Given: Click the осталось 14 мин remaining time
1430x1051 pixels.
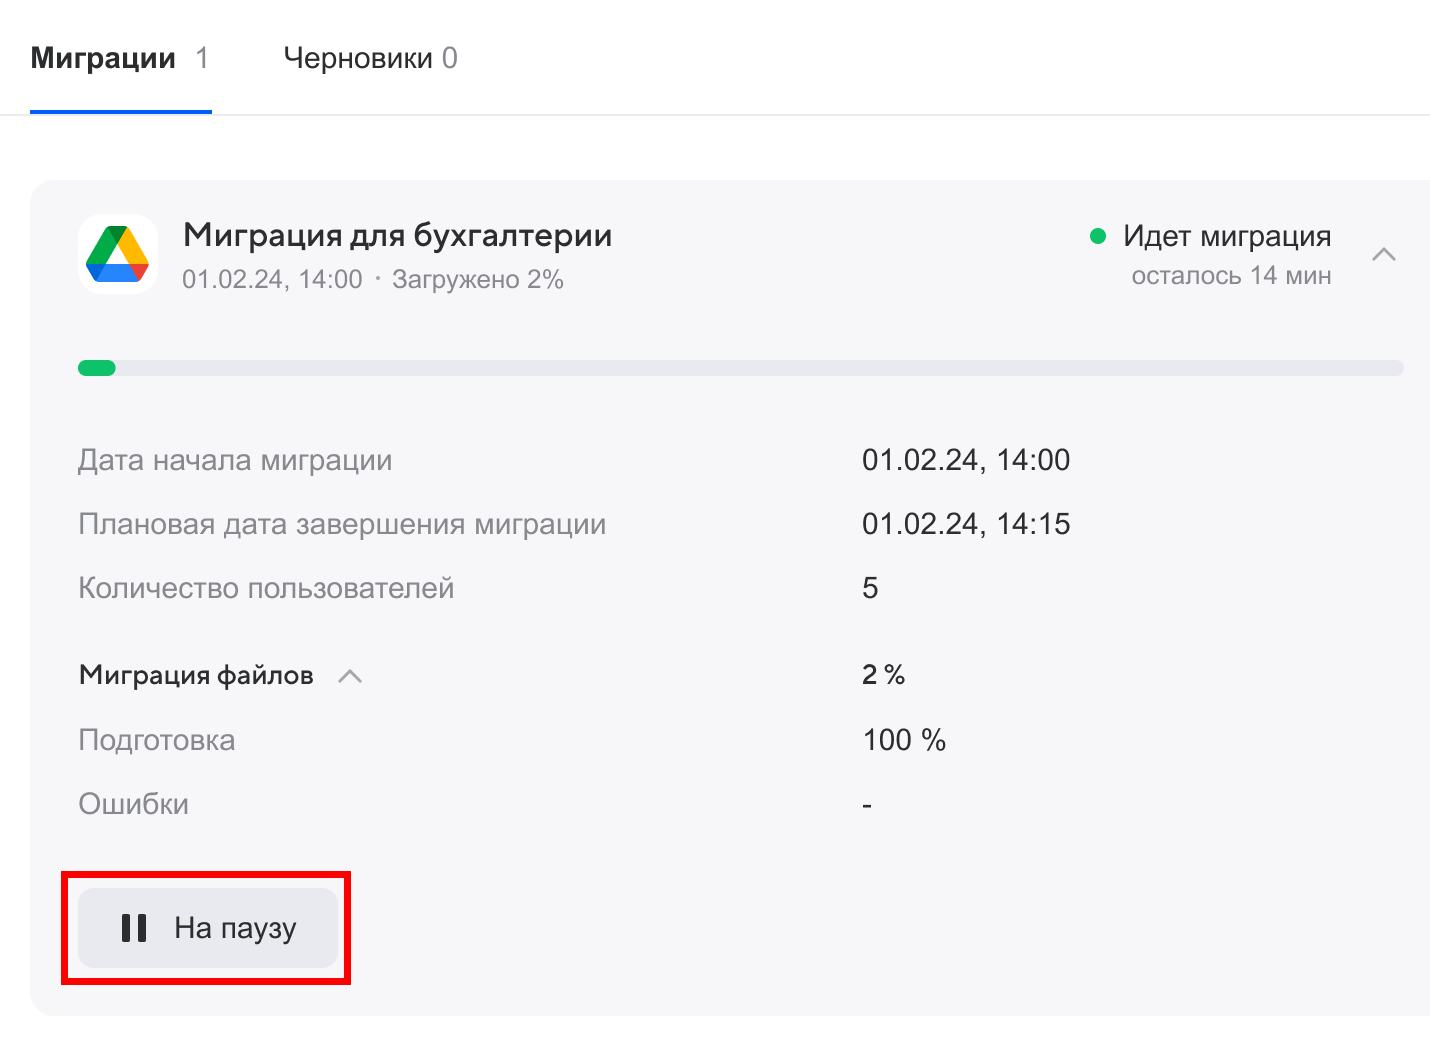Looking at the screenshot, I should (1230, 276).
